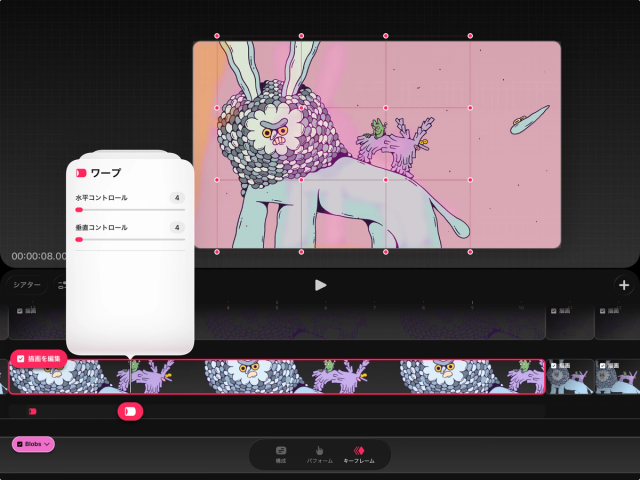Select the top-left warp mesh control point
The image size is (640, 480).
217,36
